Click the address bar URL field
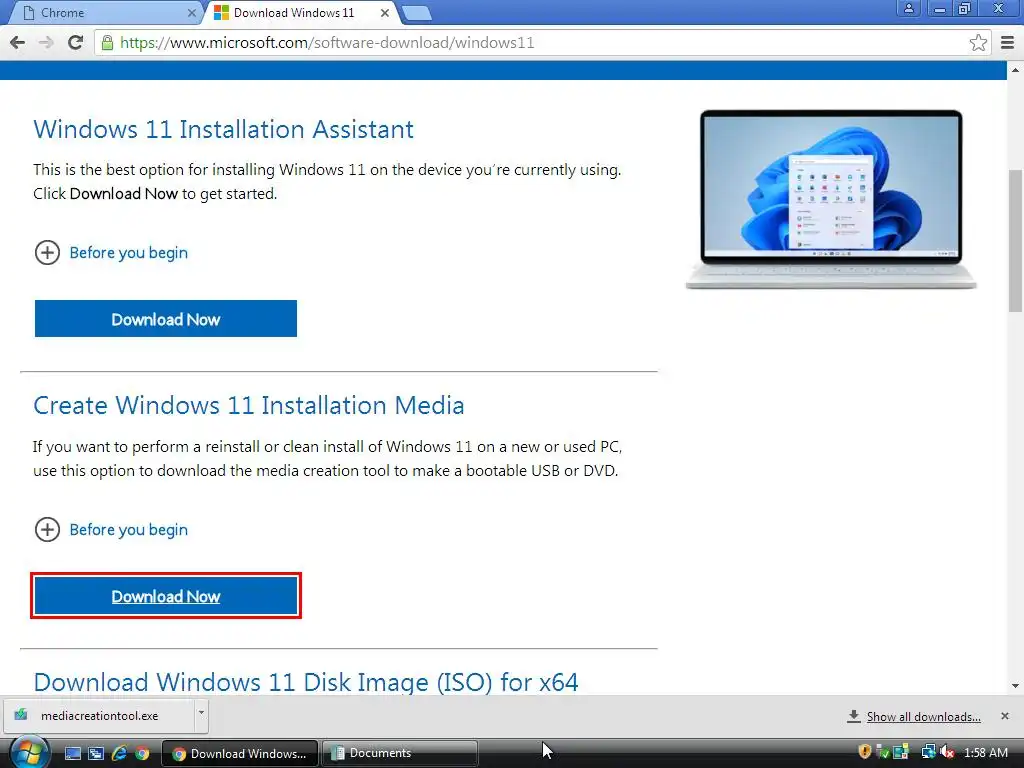 click(x=542, y=43)
